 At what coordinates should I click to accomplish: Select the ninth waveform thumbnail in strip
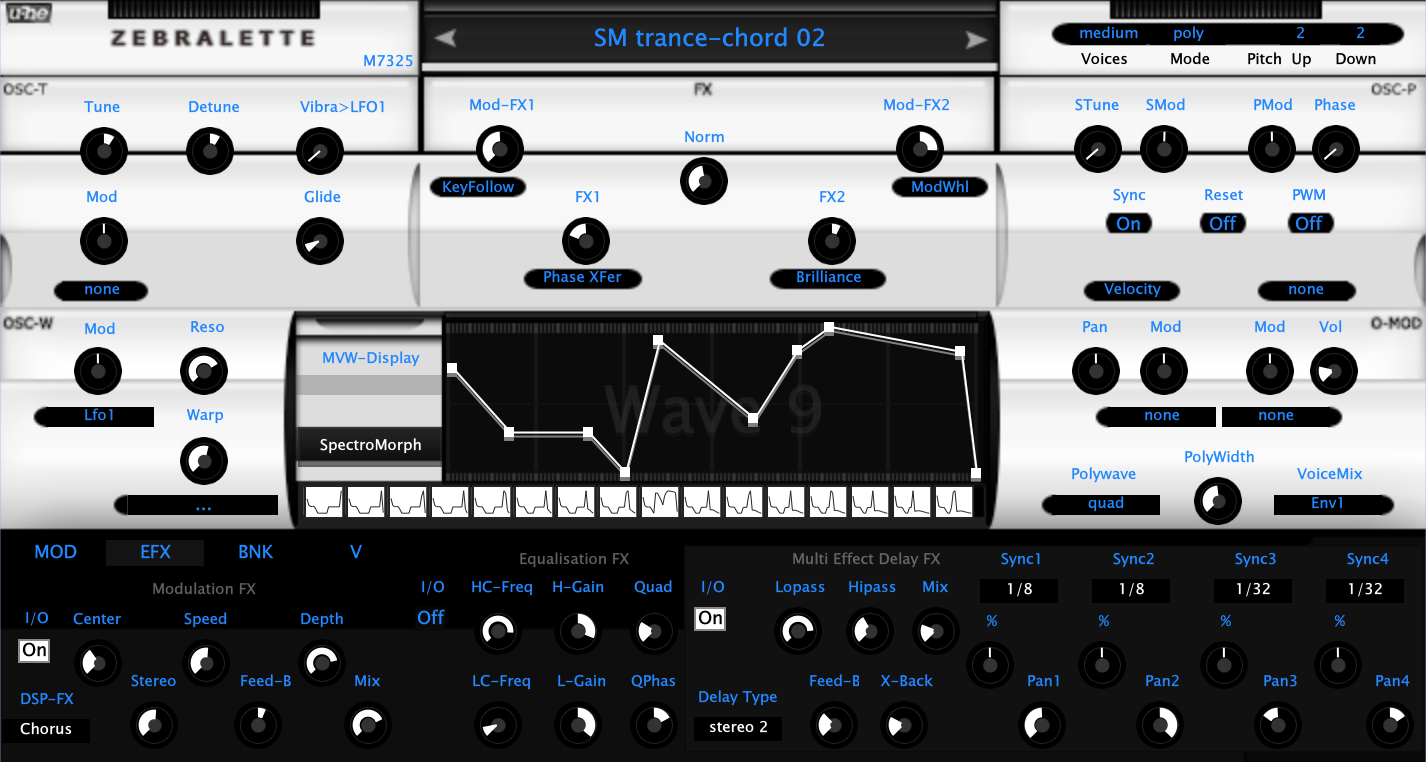click(660, 501)
